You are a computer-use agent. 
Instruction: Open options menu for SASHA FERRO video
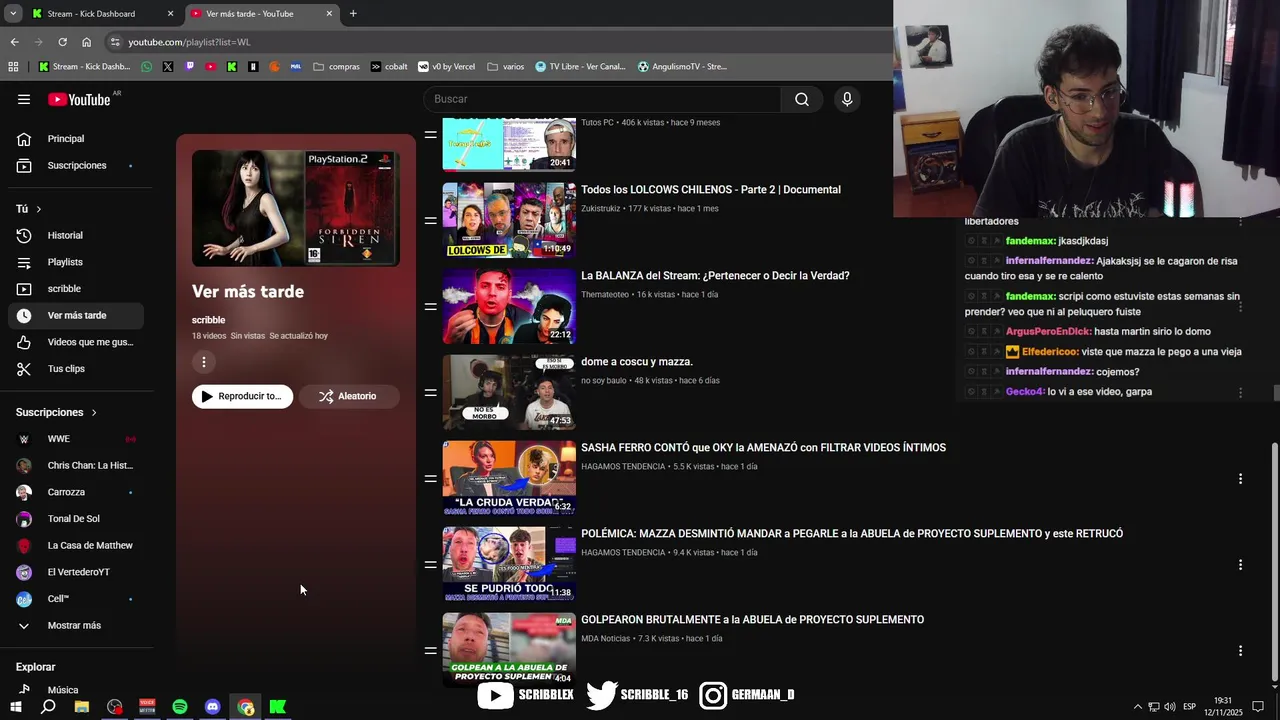[x=1240, y=479]
